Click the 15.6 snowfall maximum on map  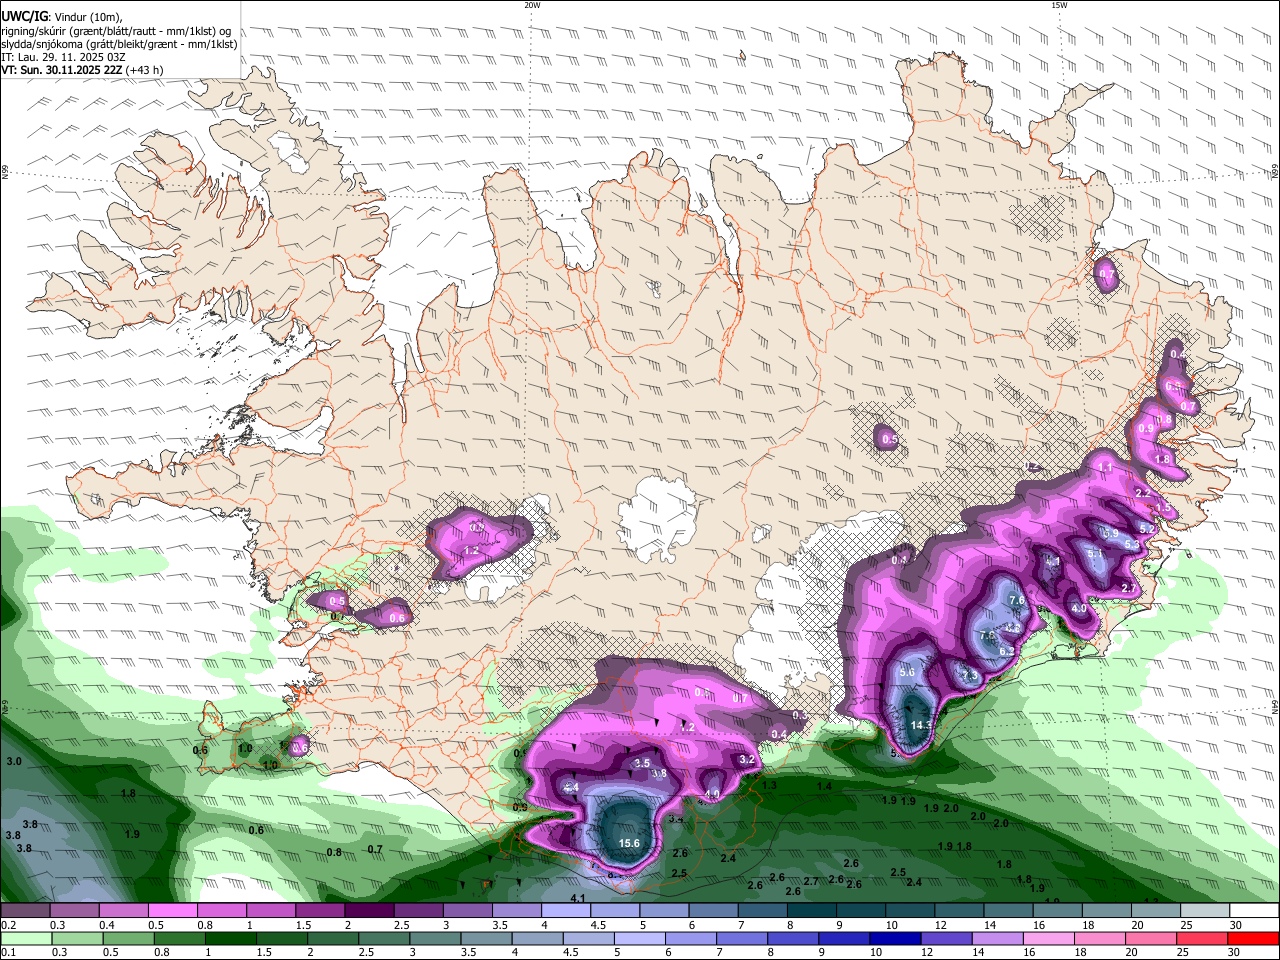point(629,844)
